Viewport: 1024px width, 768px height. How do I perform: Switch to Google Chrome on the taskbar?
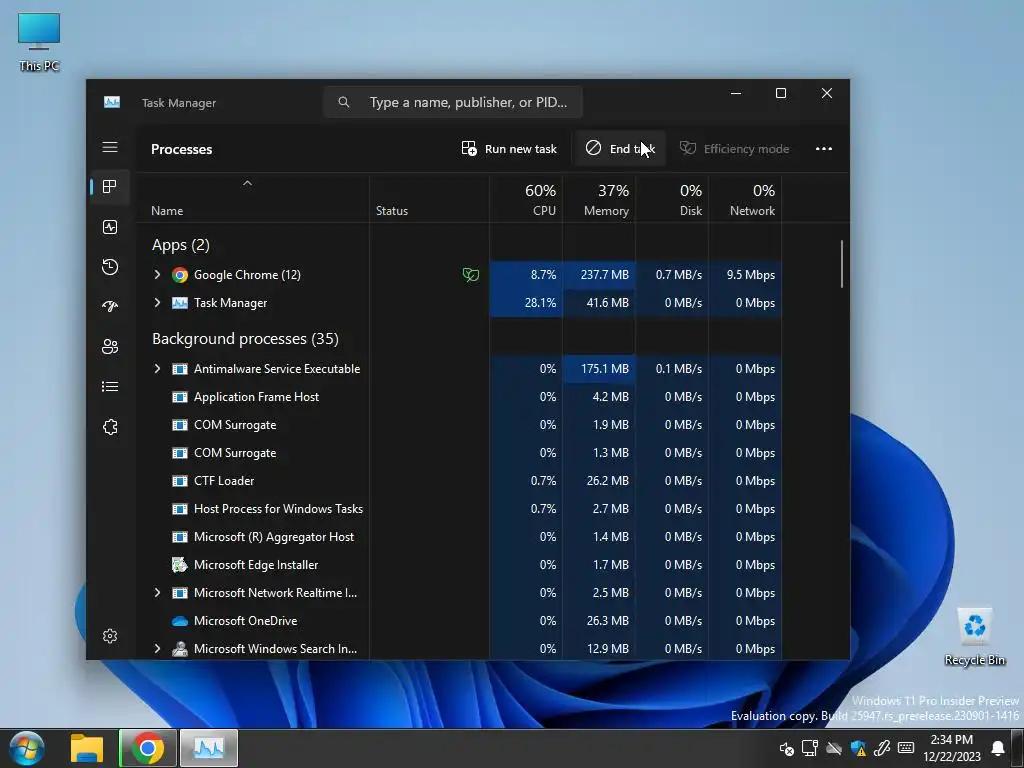148,748
